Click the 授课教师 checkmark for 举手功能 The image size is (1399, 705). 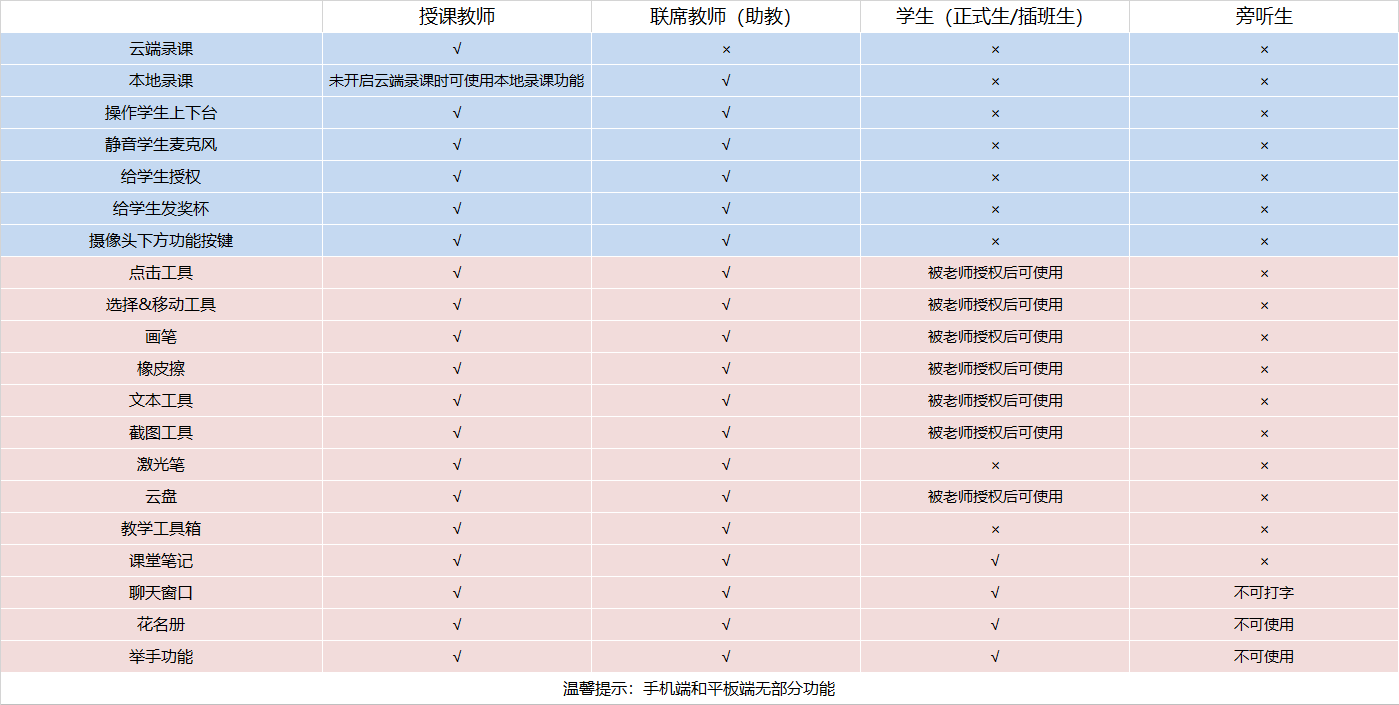tap(457, 657)
